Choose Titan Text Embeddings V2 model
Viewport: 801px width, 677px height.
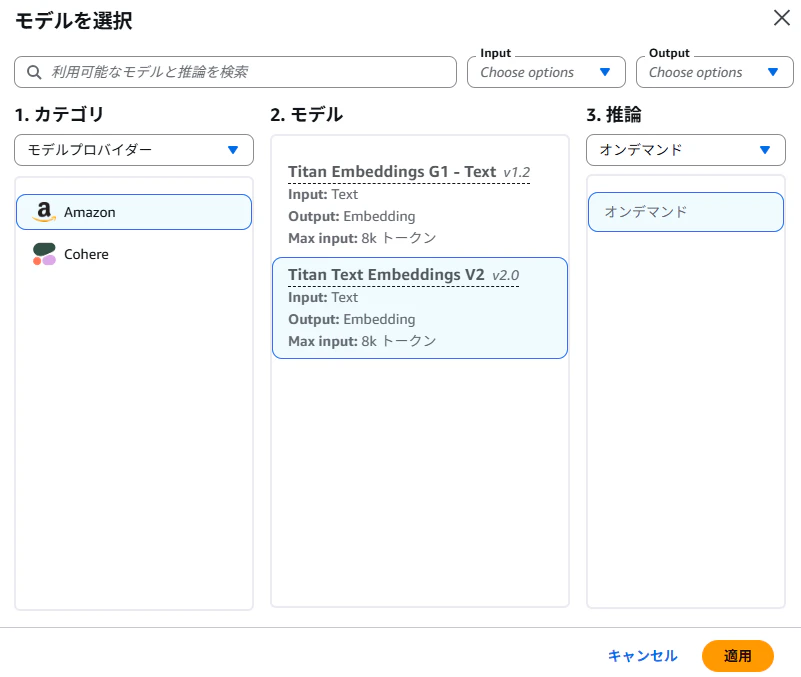tap(420, 308)
